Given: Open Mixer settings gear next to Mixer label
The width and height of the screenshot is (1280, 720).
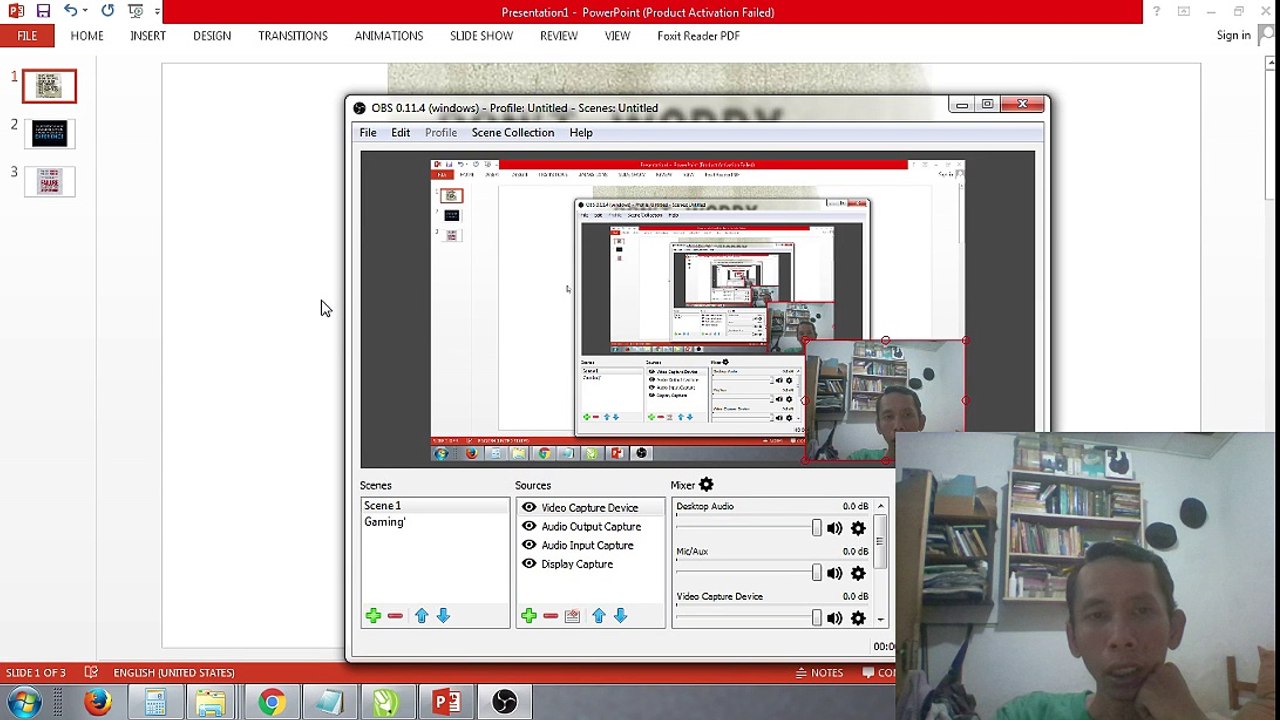Looking at the screenshot, I should tap(706, 485).
